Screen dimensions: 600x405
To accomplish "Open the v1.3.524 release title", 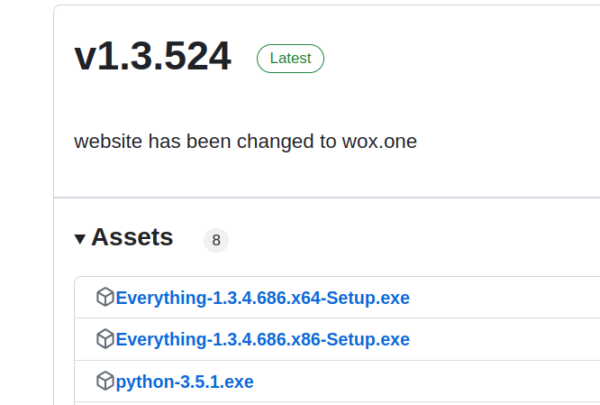I will [152, 57].
